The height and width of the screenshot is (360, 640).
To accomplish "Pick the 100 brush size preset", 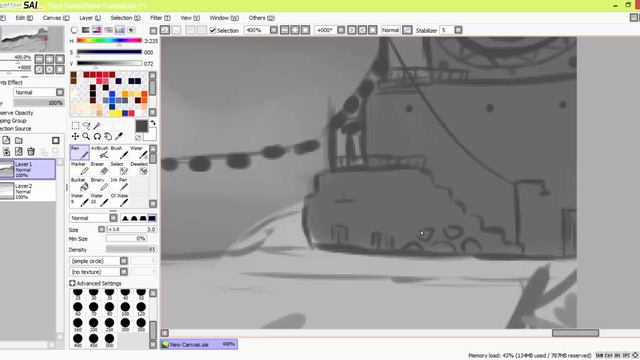I will click(125, 308).
